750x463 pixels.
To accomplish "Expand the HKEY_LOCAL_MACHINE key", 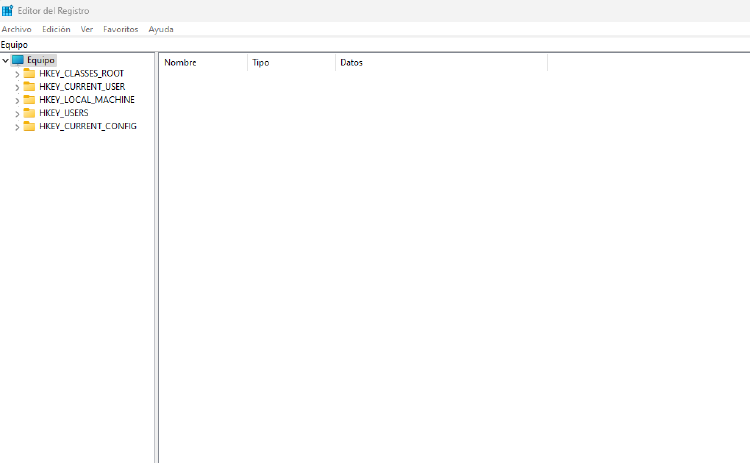I will click(x=17, y=100).
